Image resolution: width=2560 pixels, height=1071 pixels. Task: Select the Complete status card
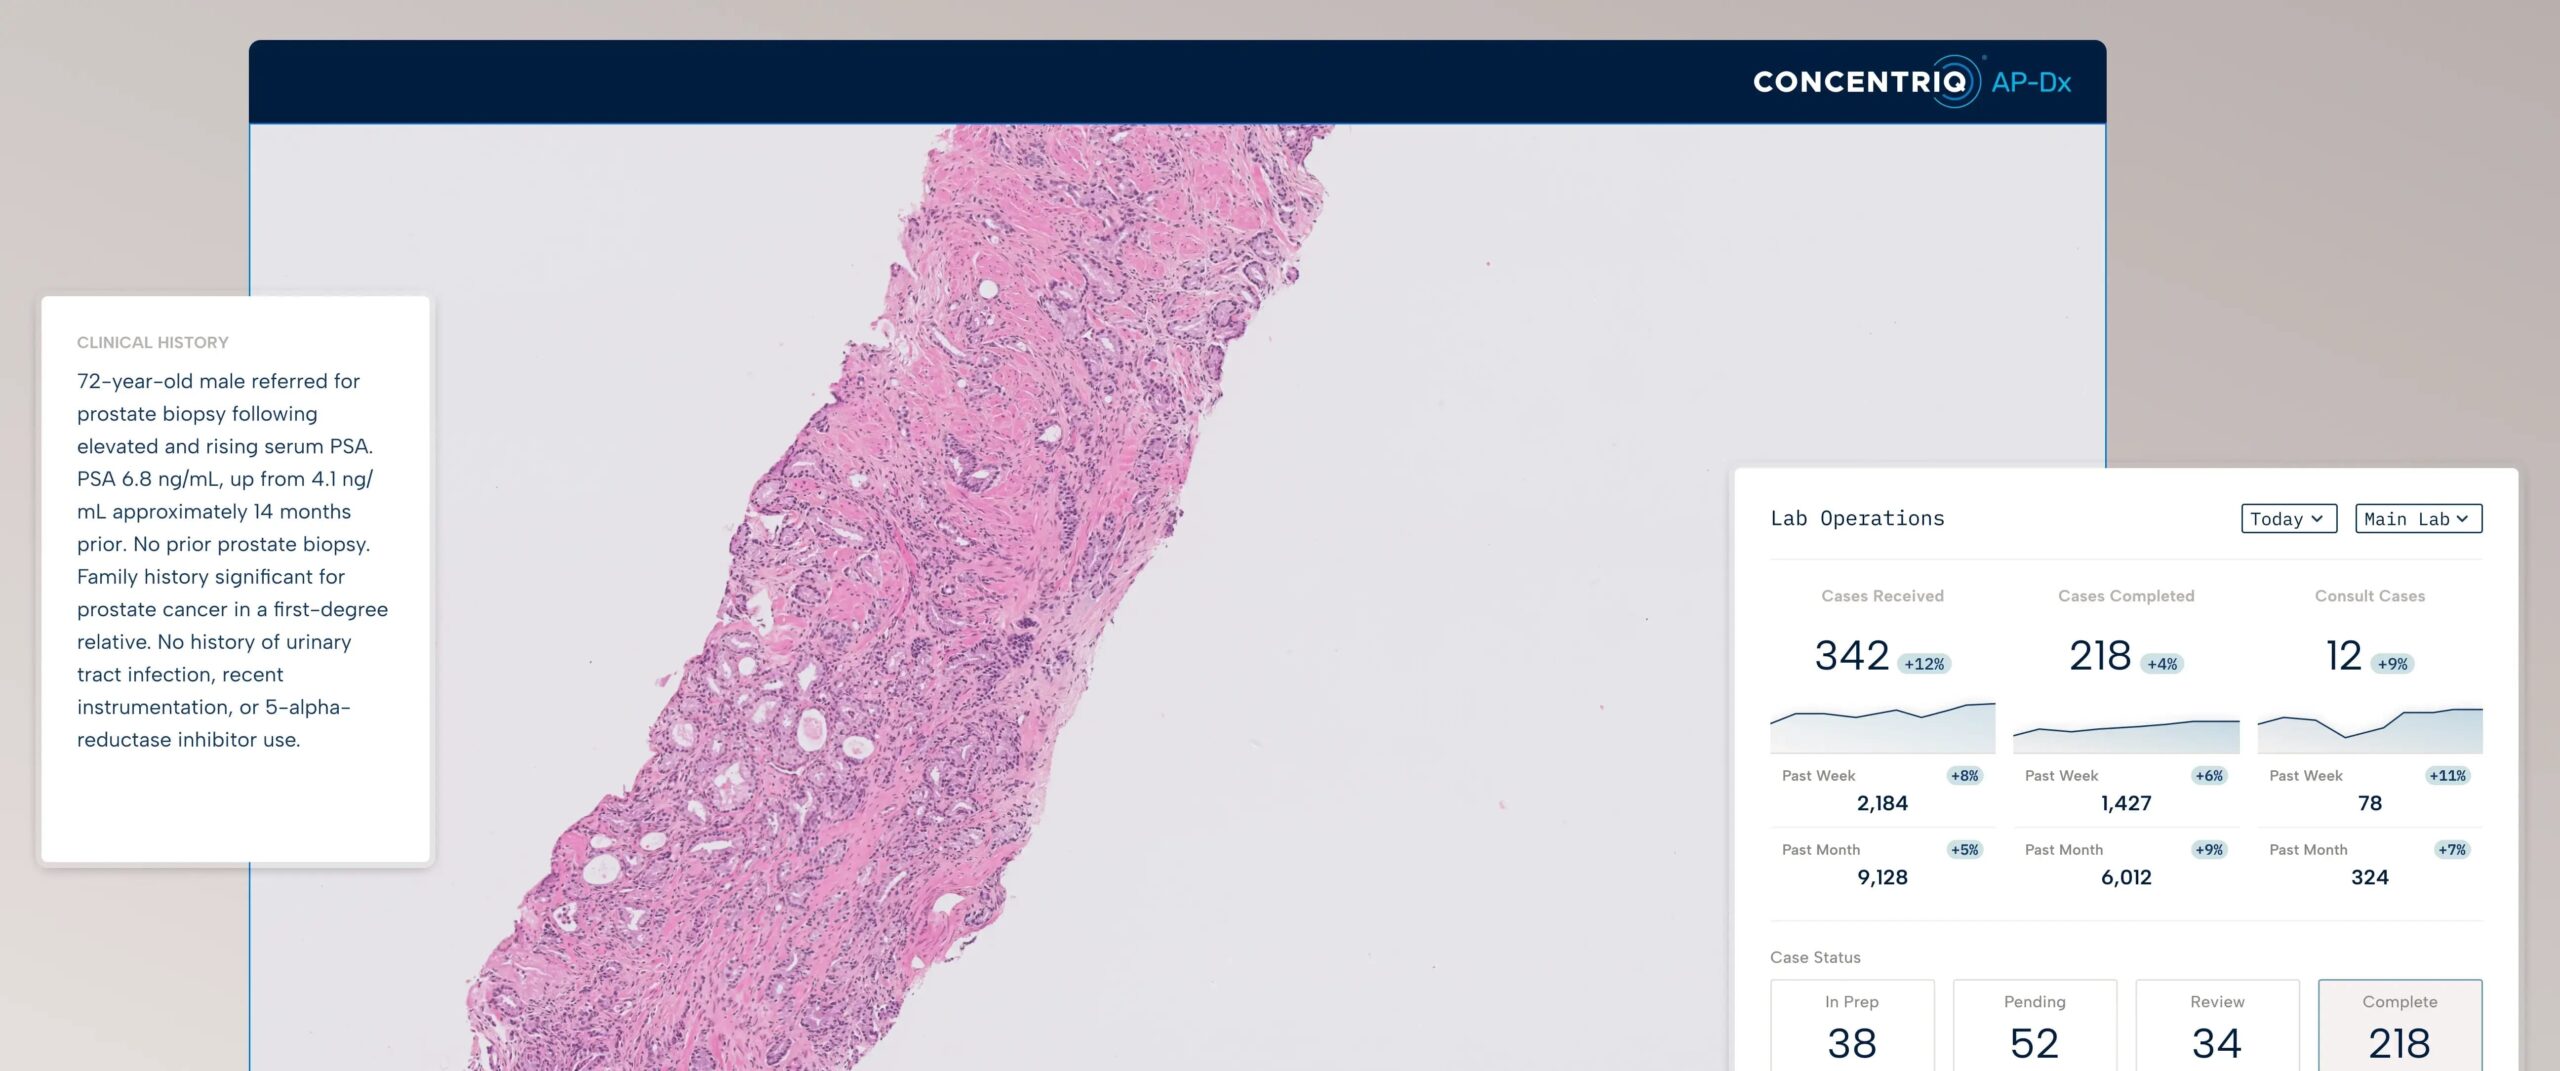(x=2400, y=1025)
